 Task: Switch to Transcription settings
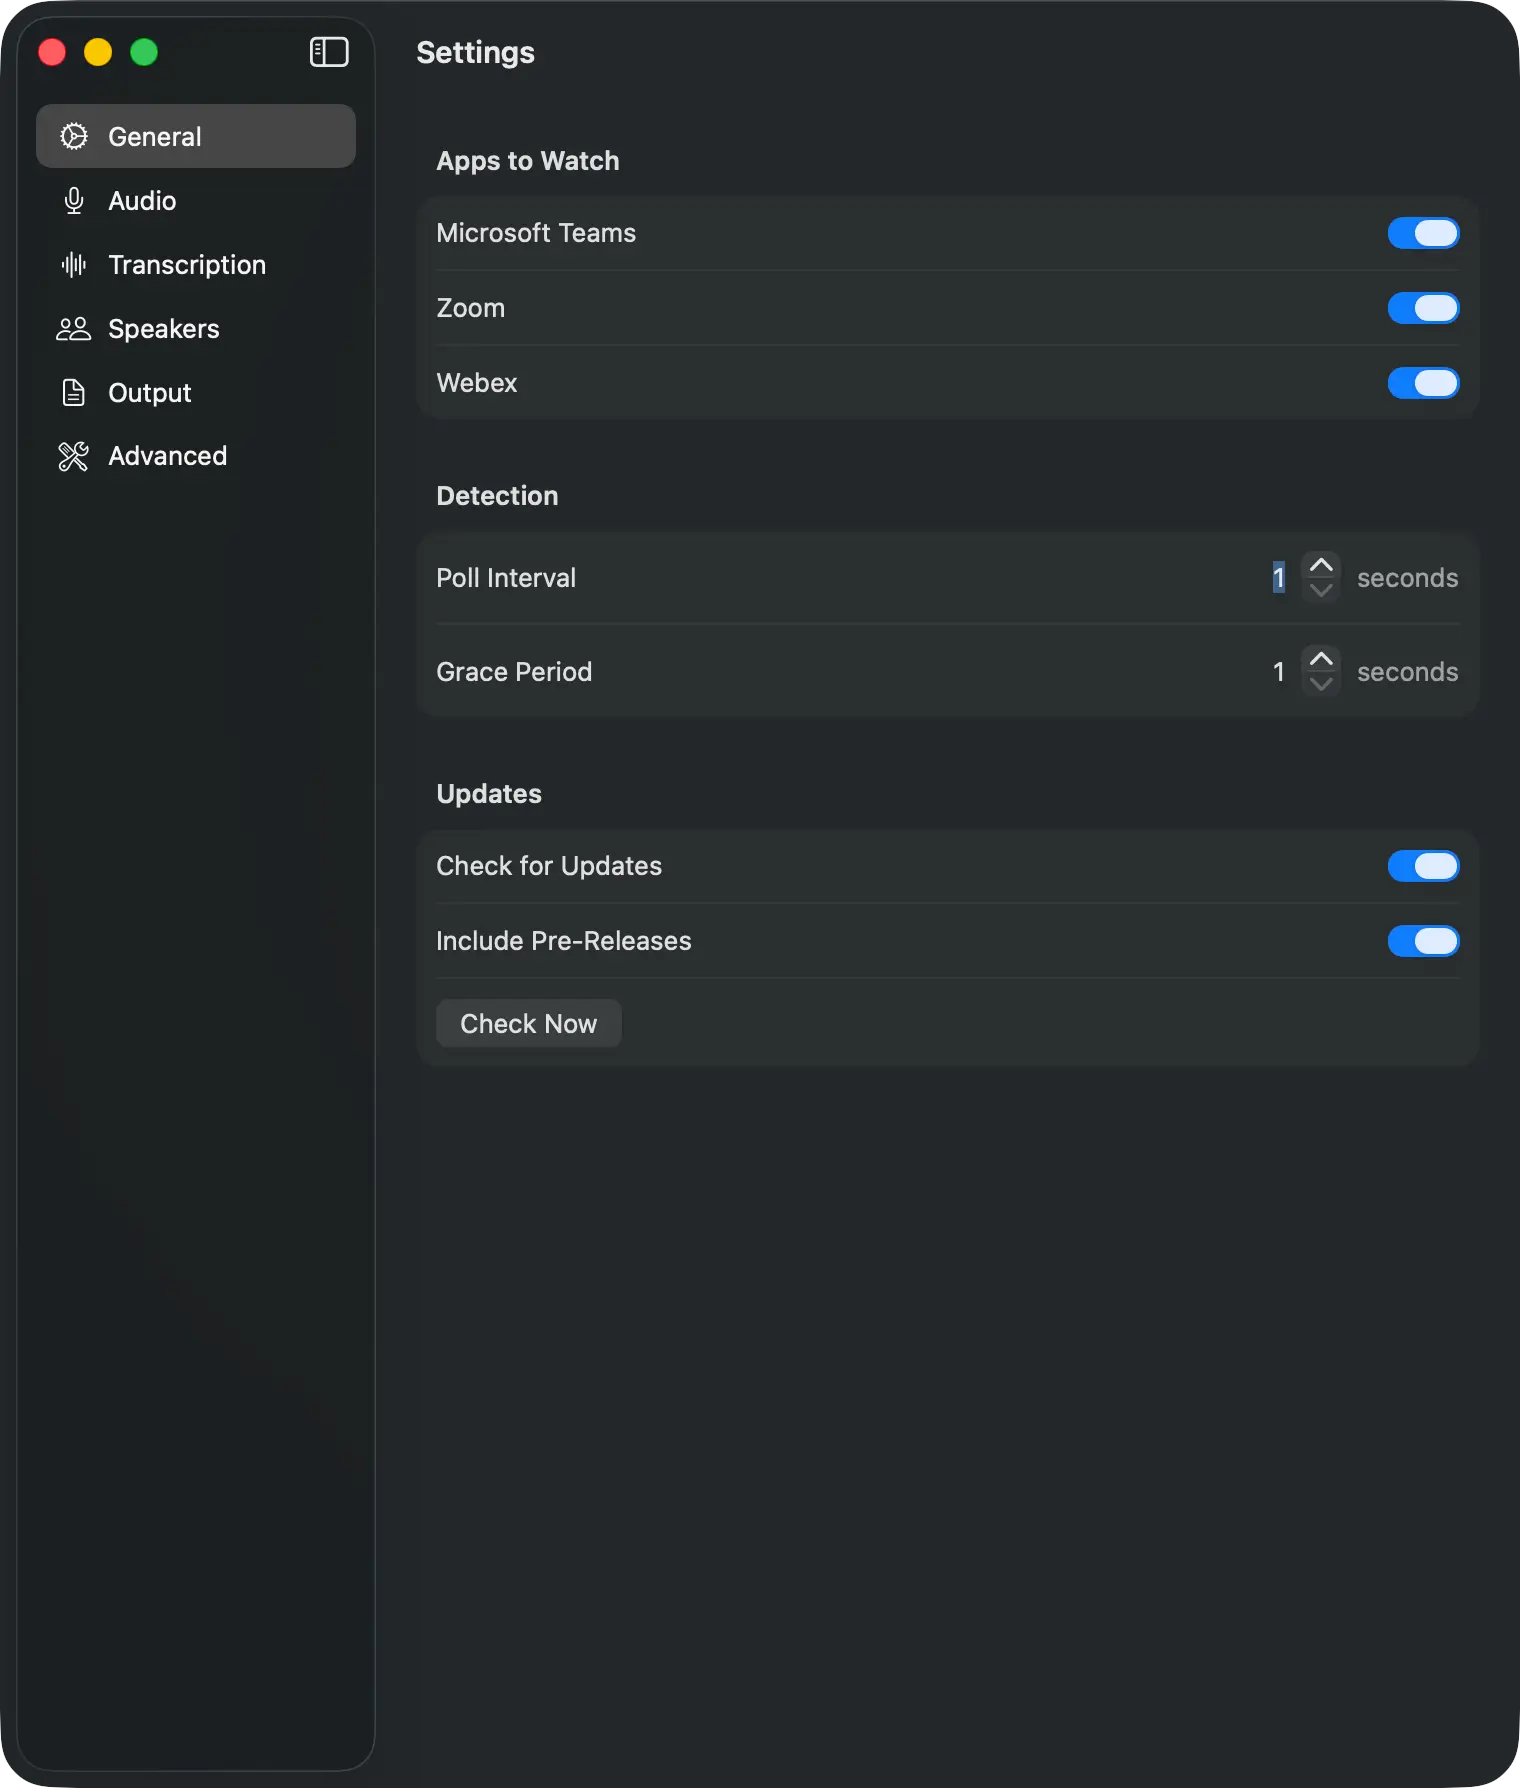click(196, 265)
